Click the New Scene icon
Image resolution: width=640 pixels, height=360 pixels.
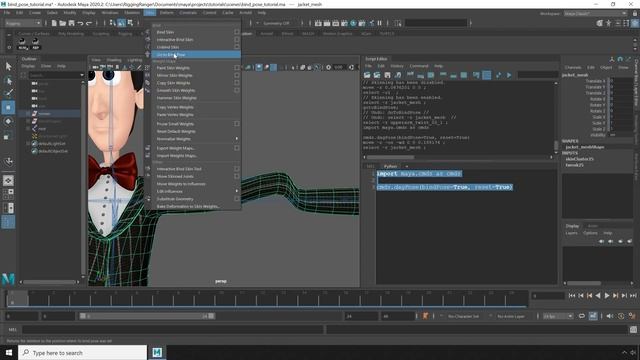[54, 23]
